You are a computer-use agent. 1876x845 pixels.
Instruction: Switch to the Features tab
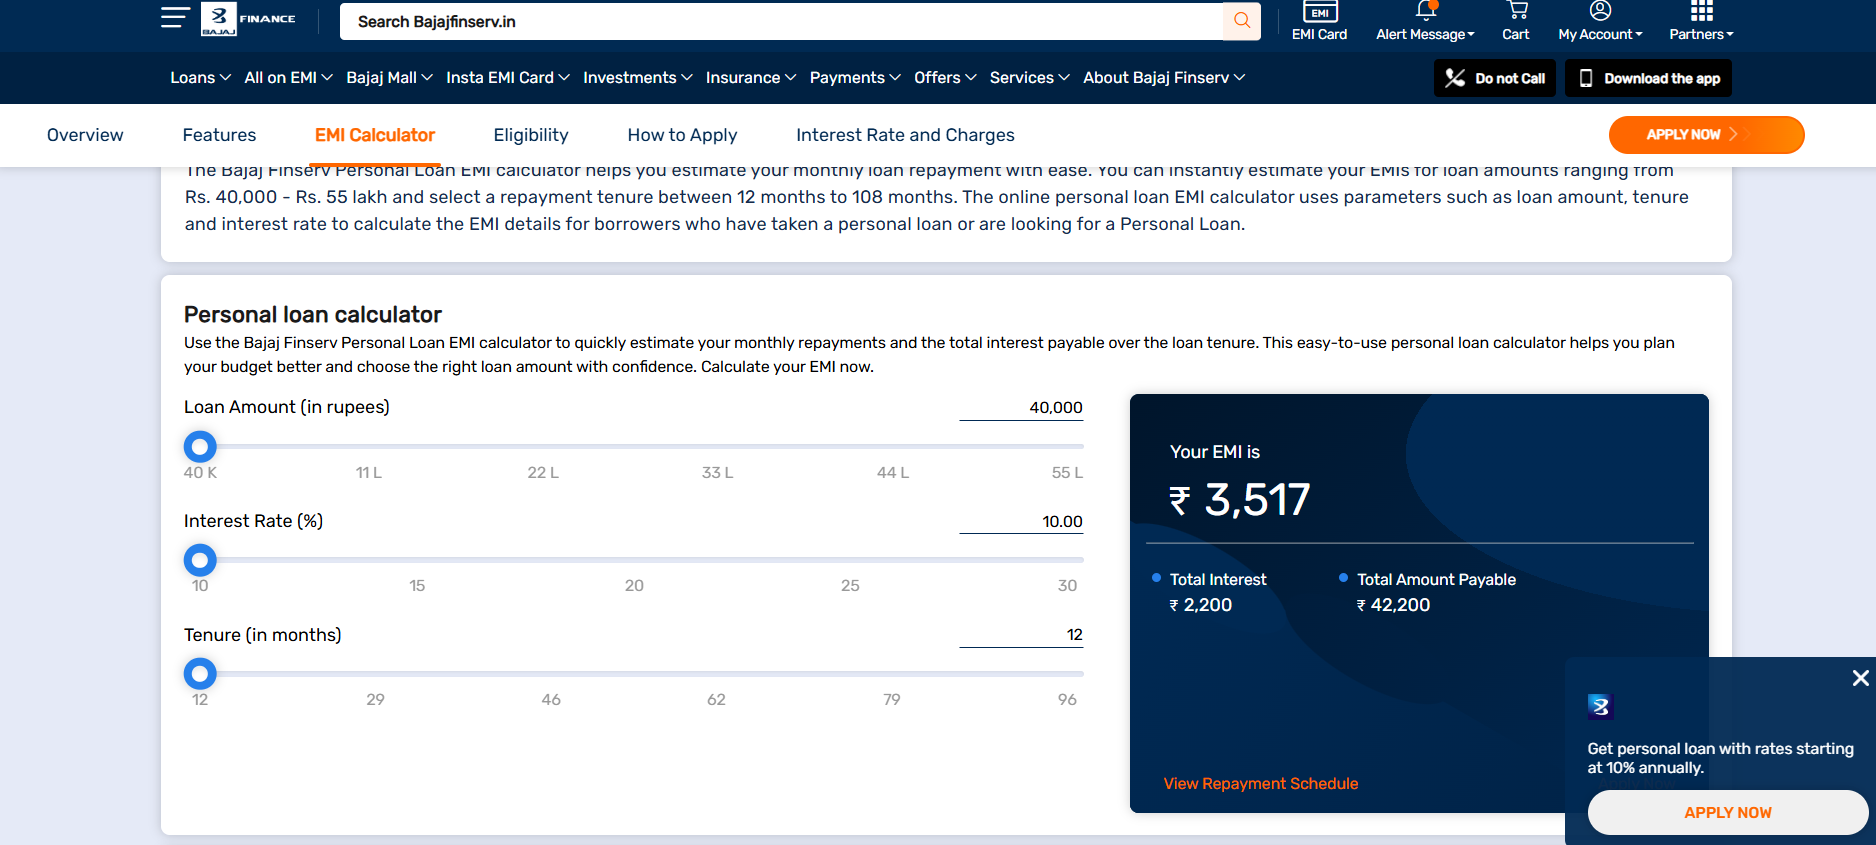(219, 135)
